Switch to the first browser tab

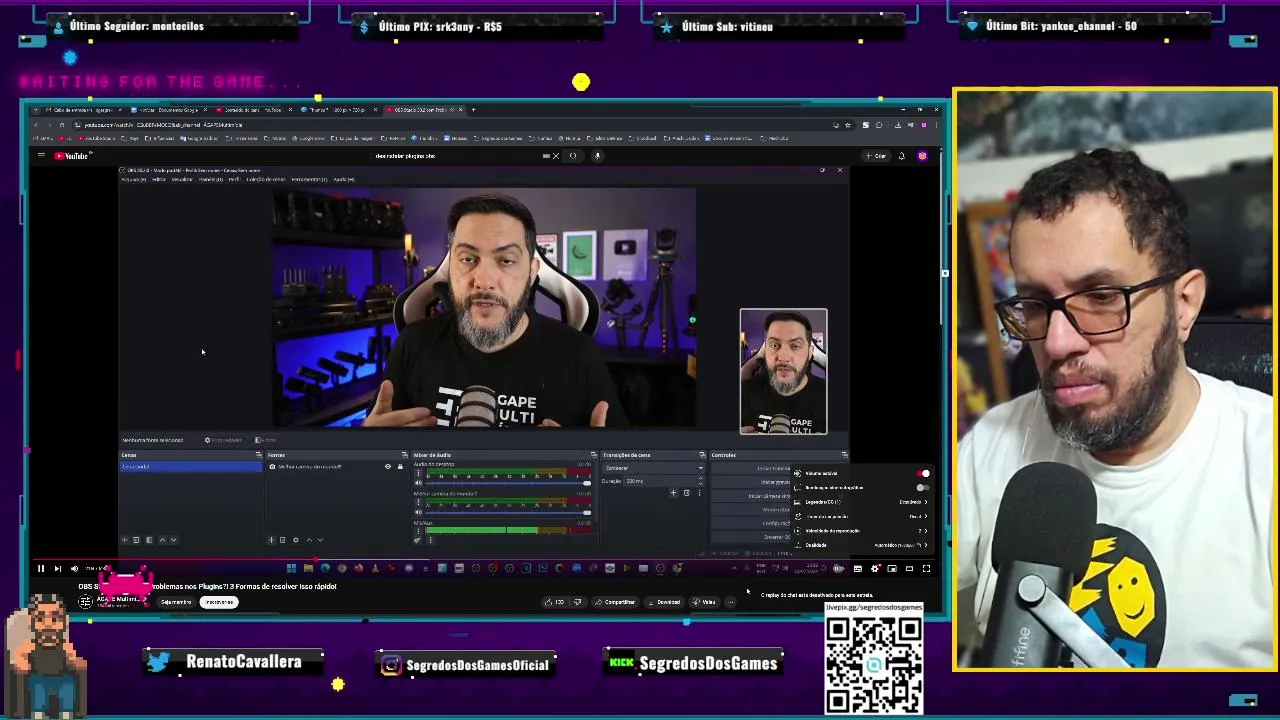coord(82,110)
